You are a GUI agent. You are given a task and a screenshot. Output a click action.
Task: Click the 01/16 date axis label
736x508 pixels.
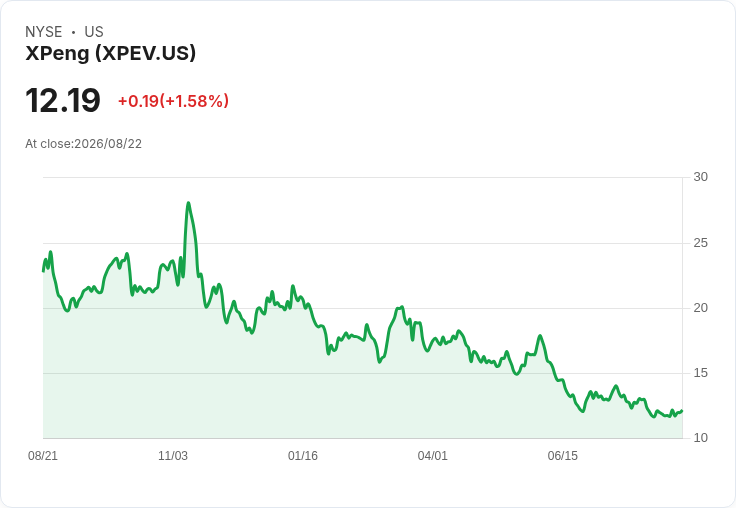[303, 455]
